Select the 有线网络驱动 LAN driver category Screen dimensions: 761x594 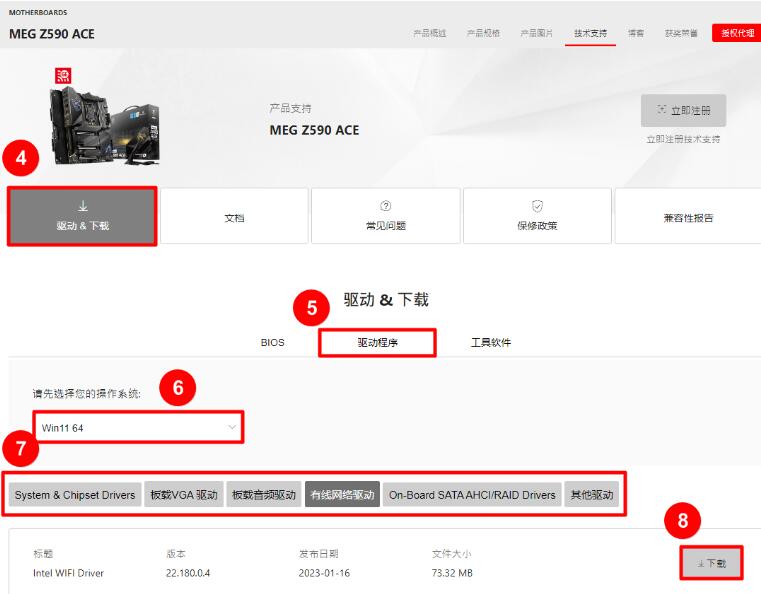342,495
